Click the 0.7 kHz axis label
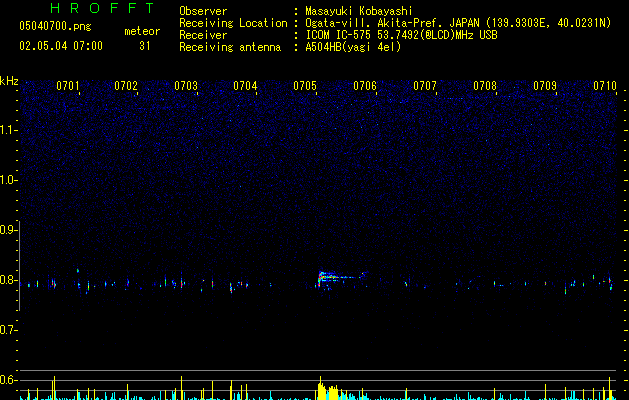This screenshot has width=629, height=400. [8, 330]
